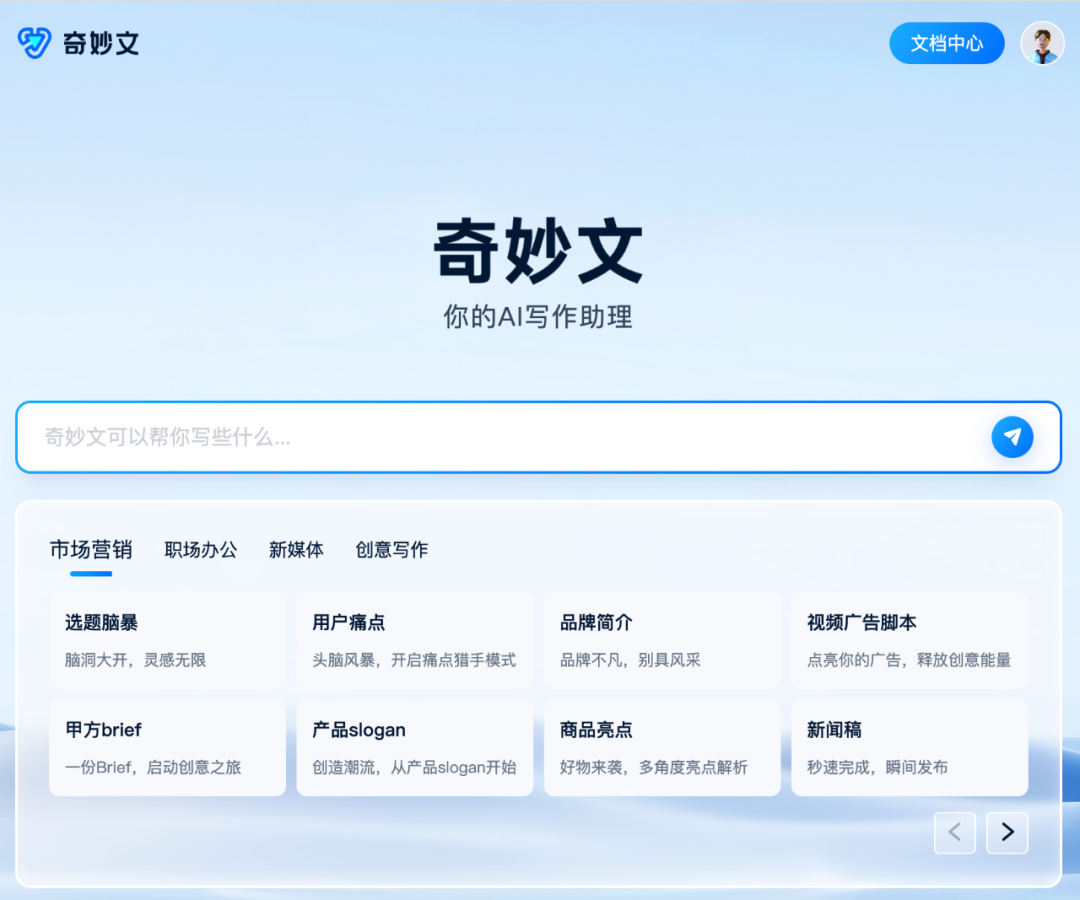Viewport: 1080px width, 900px height.
Task: Go to next page of templates
Action: (1007, 833)
